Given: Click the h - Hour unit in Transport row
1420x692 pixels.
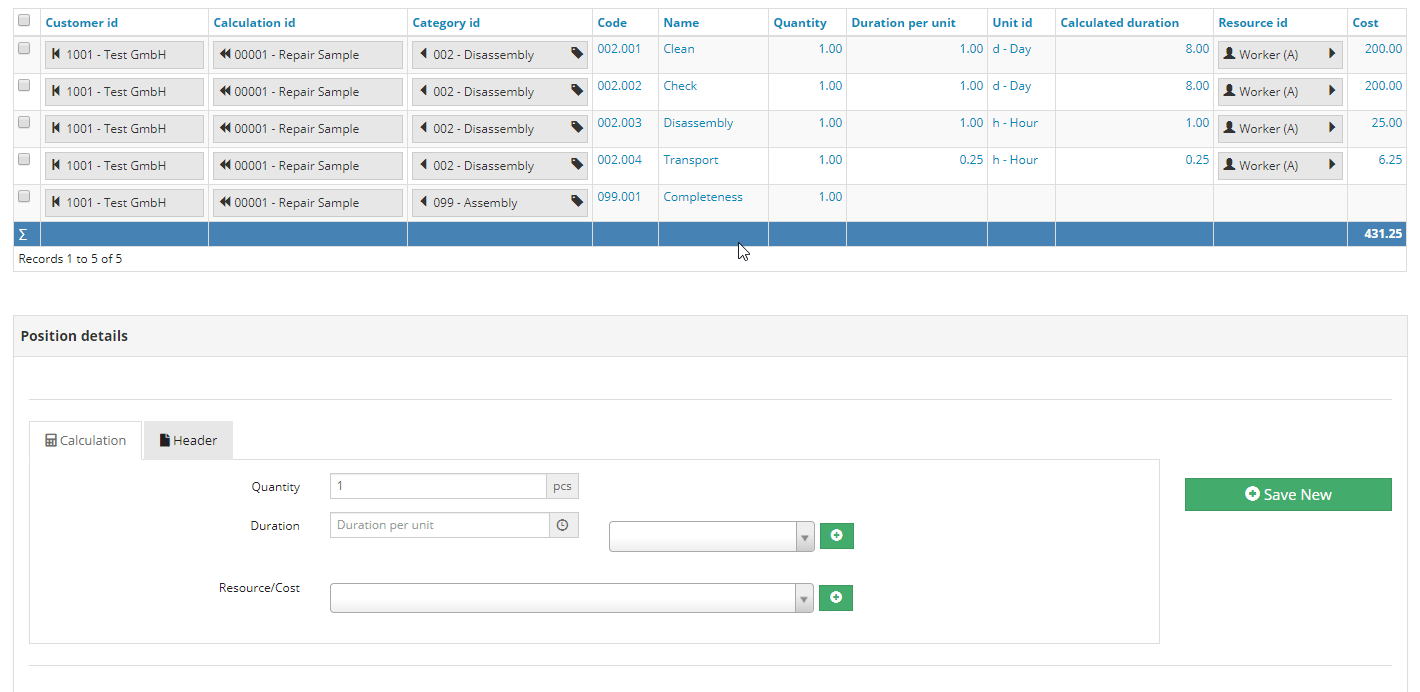Looking at the screenshot, I should [1015, 160].
